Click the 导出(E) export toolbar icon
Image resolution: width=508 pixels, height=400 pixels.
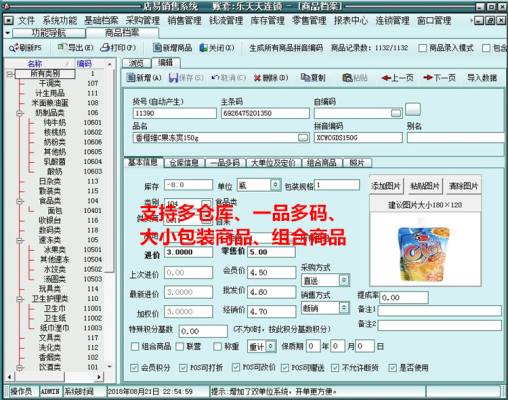tap(62, 48)
